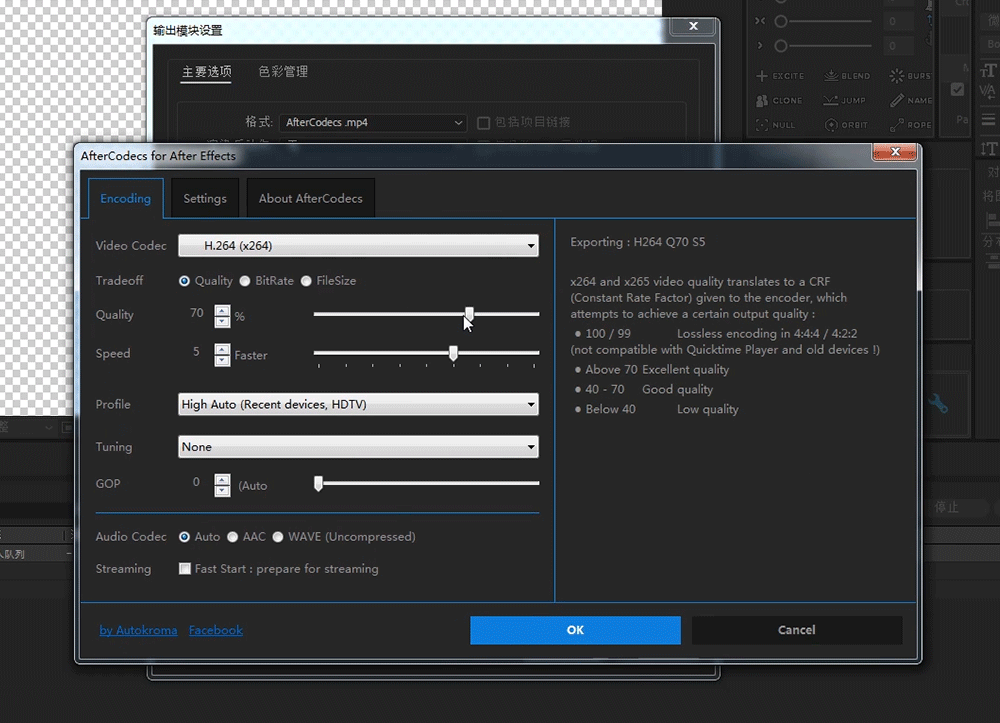The width and height of the screenshot is (1000, 723).
Task: Switch to the Settings tab
Action: tap(205, 198)
